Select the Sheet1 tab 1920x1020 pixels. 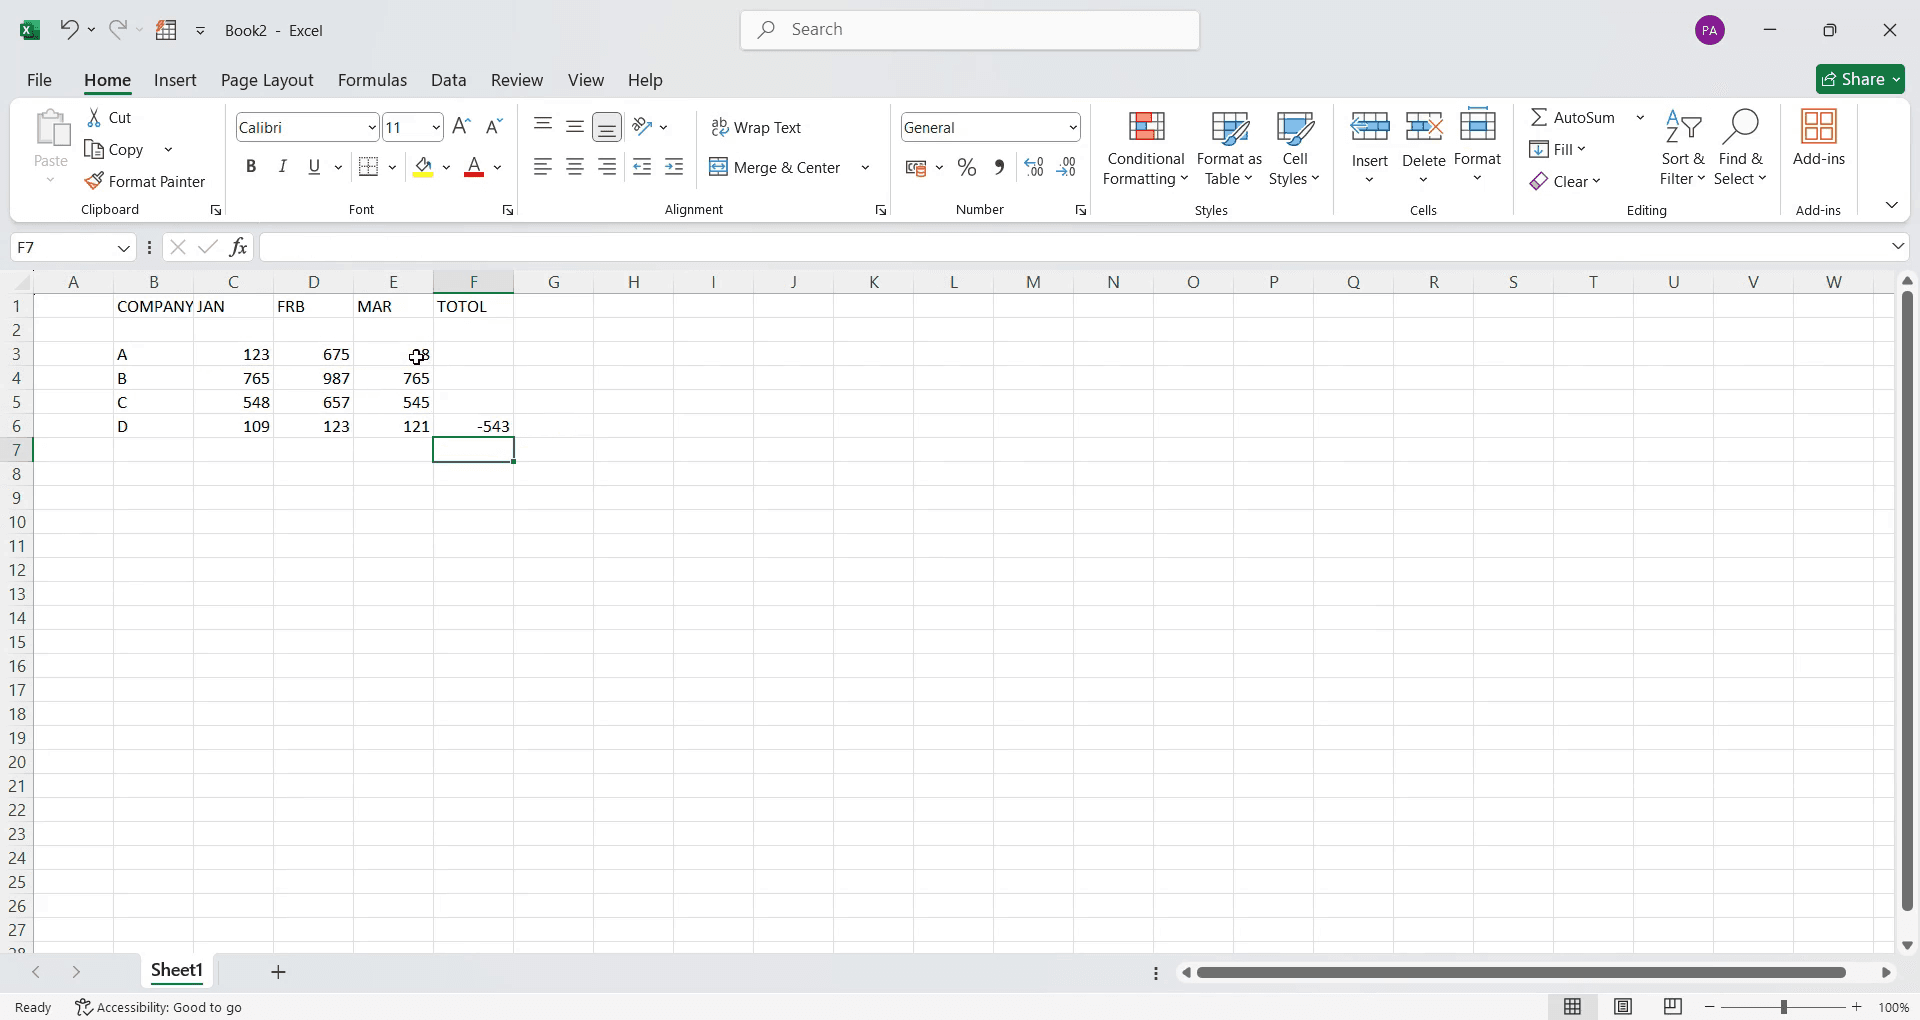coord(177,971)
